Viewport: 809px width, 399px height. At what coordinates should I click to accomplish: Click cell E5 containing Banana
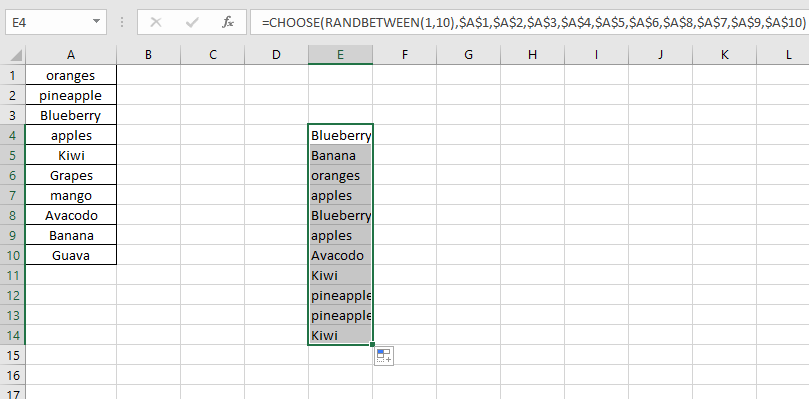pos(340,155)
